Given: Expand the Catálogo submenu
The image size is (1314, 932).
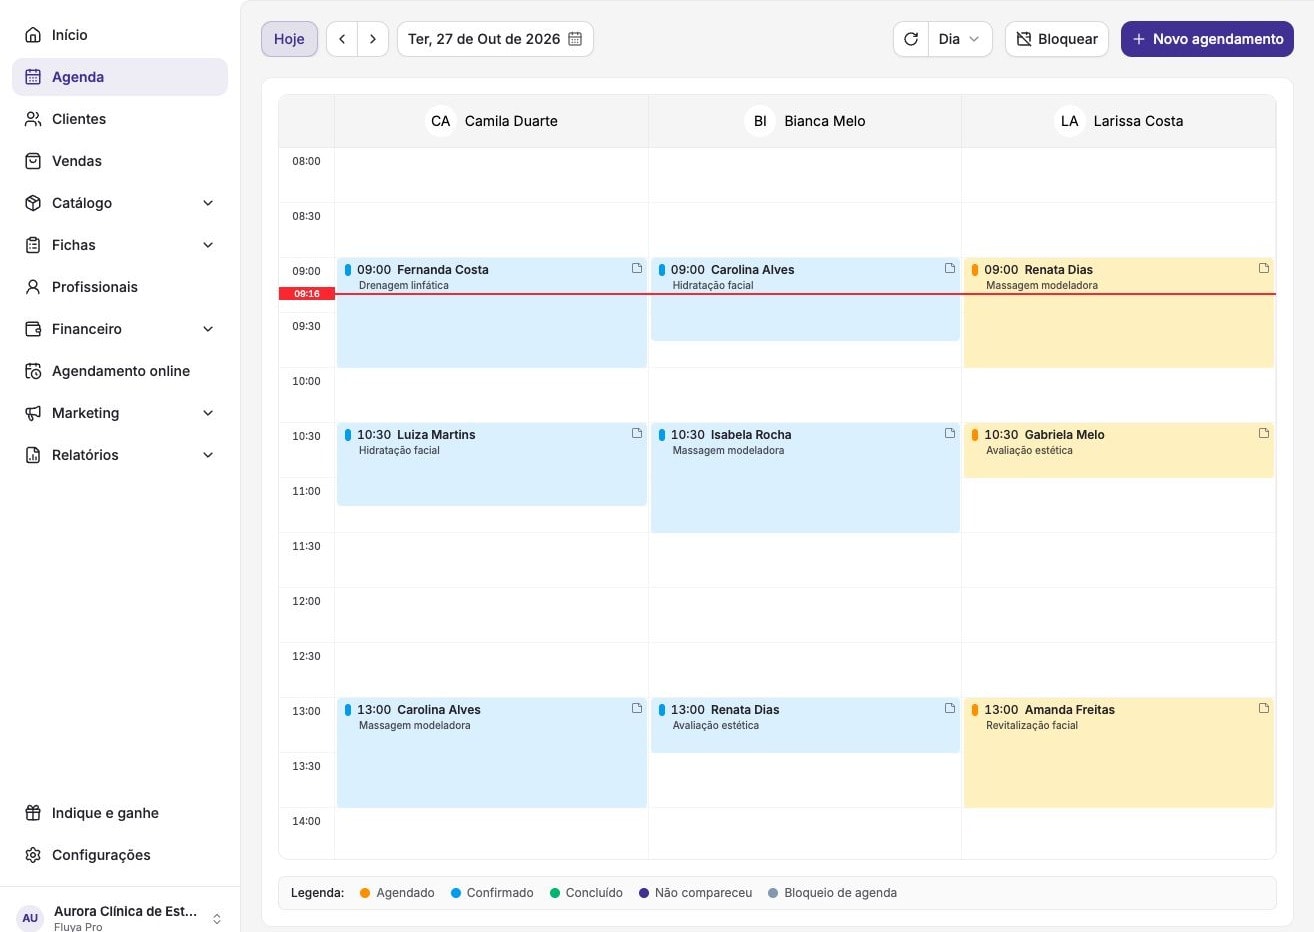Looking at the screenshot, I should point(208,203).
